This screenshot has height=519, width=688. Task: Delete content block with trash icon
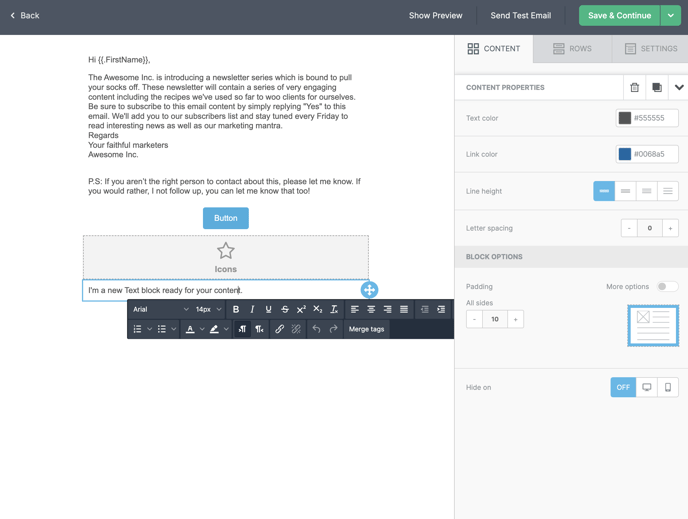[x=634, y=87]
